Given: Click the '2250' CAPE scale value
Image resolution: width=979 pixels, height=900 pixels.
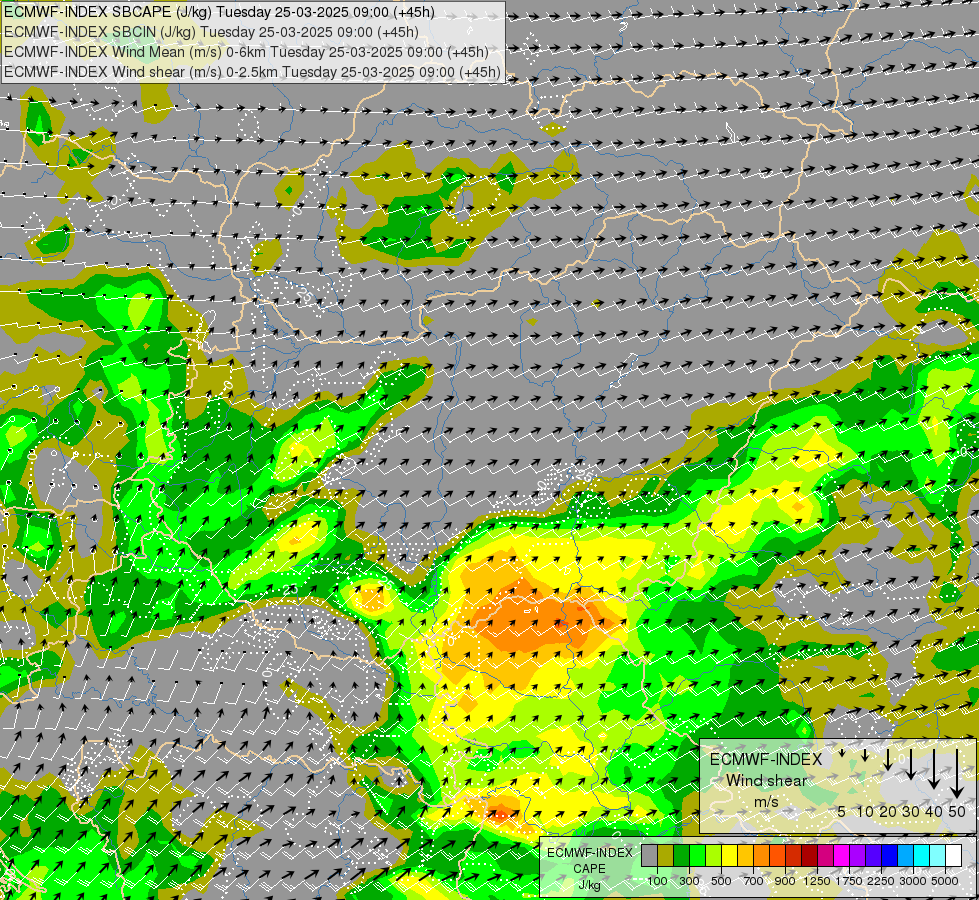Looking at the screenshot, I should point(882,881).
